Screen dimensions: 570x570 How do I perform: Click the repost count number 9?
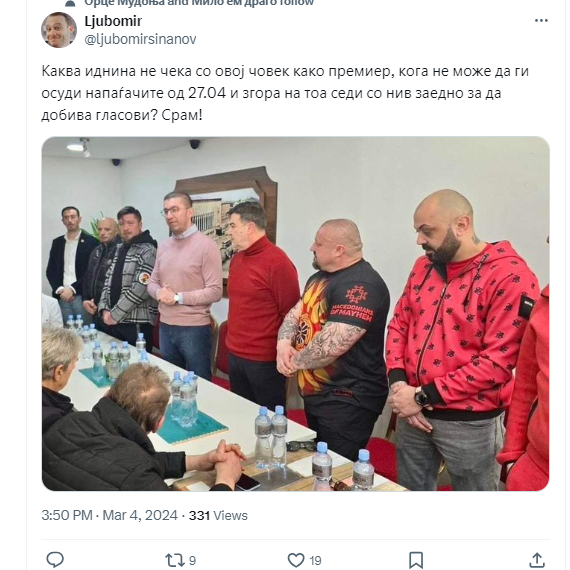click(x=193, y=561)
